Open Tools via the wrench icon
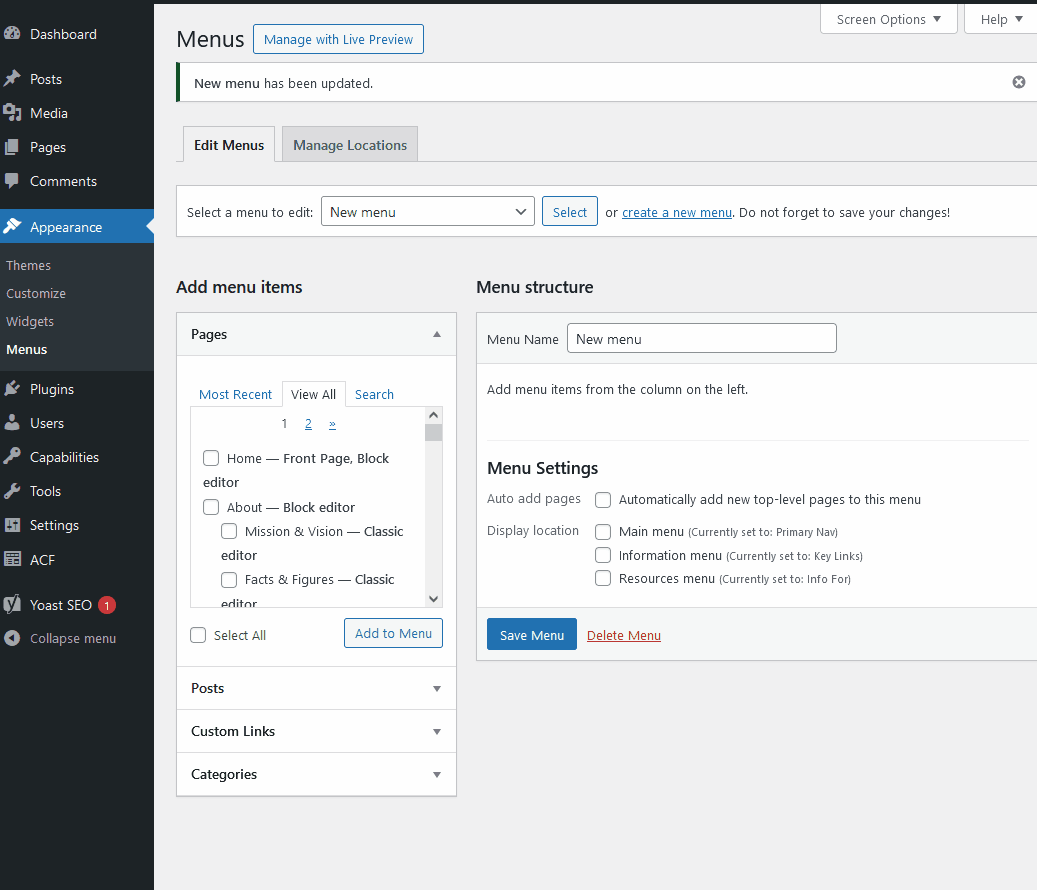Image resolution: width=1037 pixels, height=890 pixels. pos(12,491)
